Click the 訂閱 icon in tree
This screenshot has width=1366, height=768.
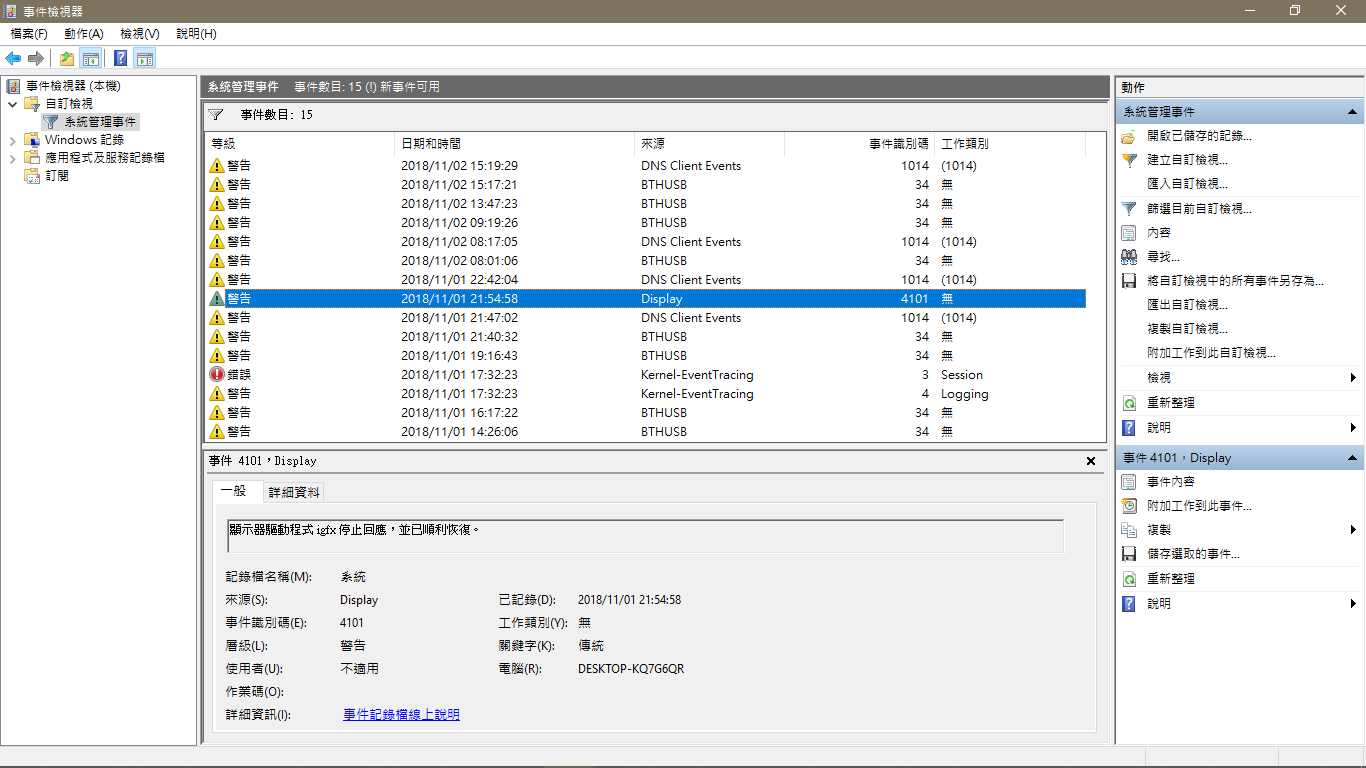pos(33,176)
